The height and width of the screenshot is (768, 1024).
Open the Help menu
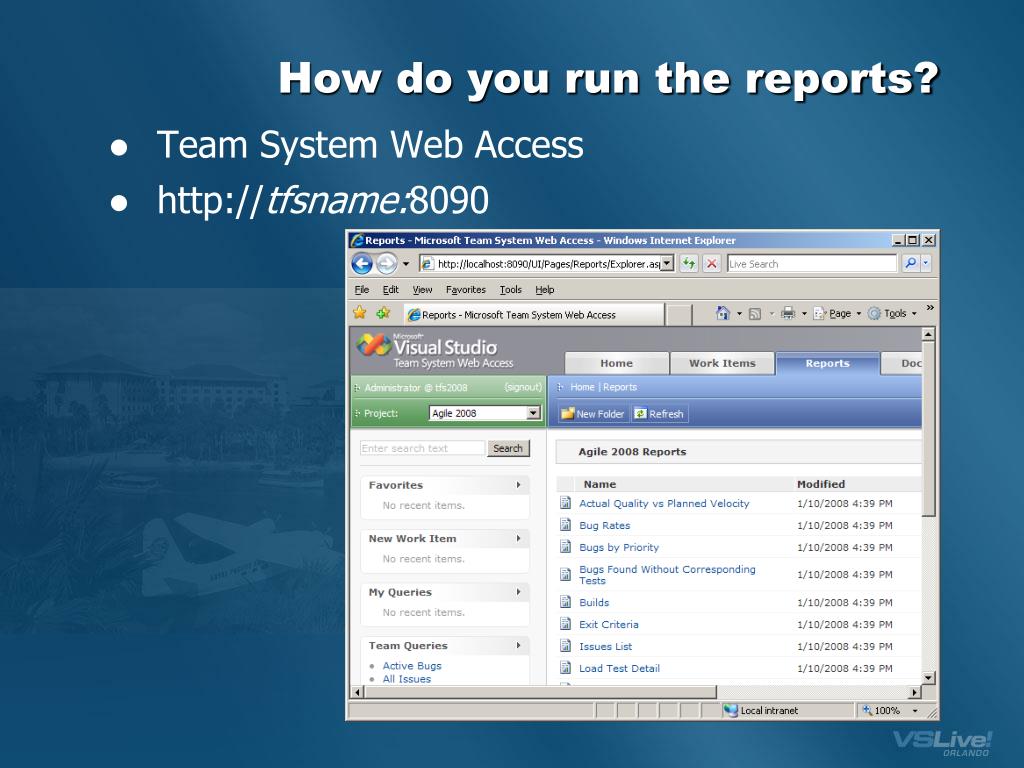coord(545,289)
